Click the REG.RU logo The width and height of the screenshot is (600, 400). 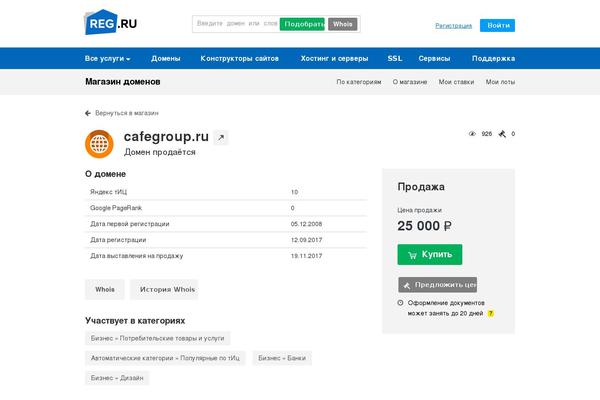tap(110, 23)
